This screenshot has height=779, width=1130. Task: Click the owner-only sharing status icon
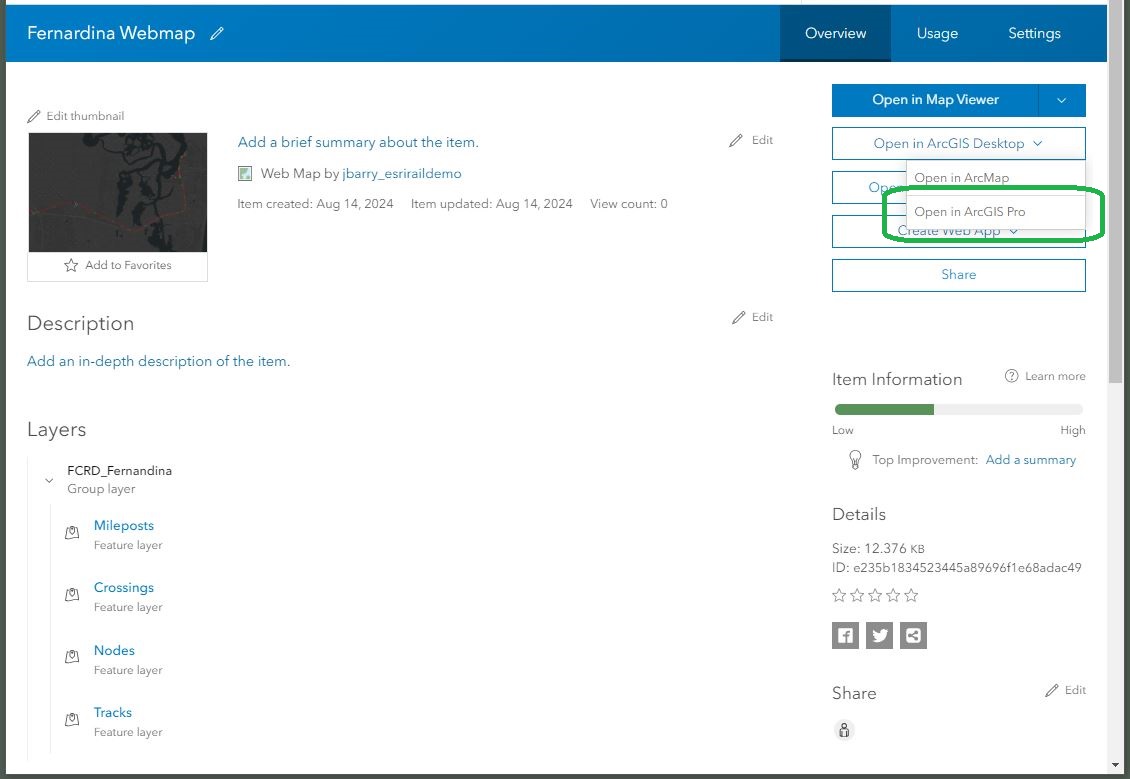pyautogui.click(x=844, y=730)
